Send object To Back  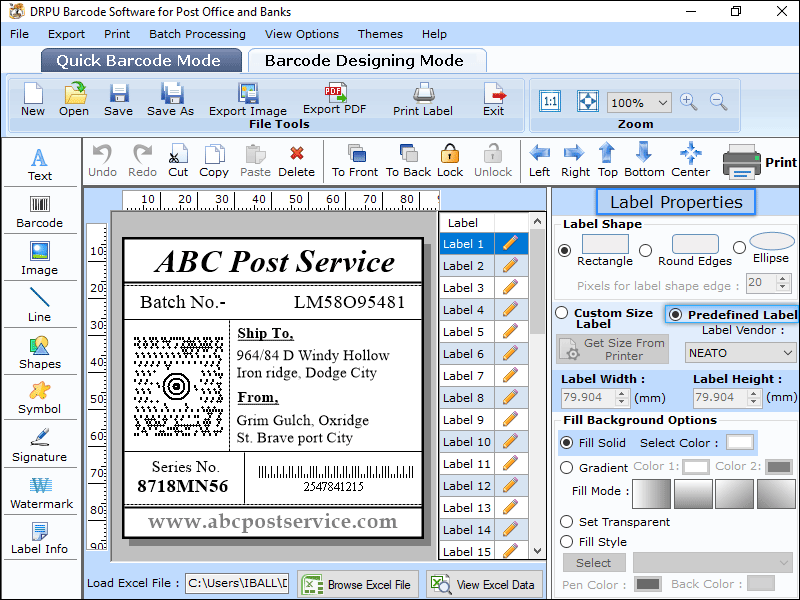coord(408,161)
